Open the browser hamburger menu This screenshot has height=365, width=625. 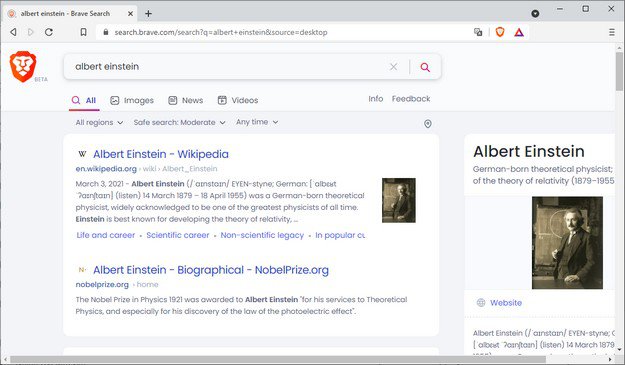click(612, 32)
